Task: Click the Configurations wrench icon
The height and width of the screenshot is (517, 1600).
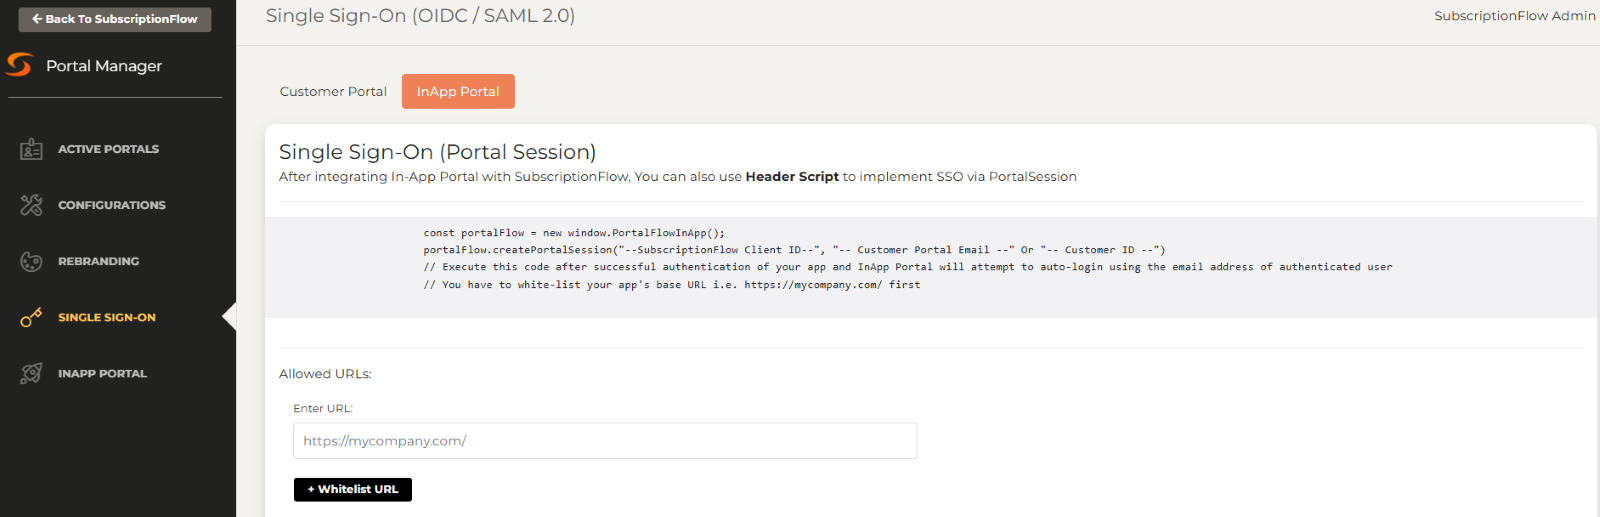Action: [31, 205]
